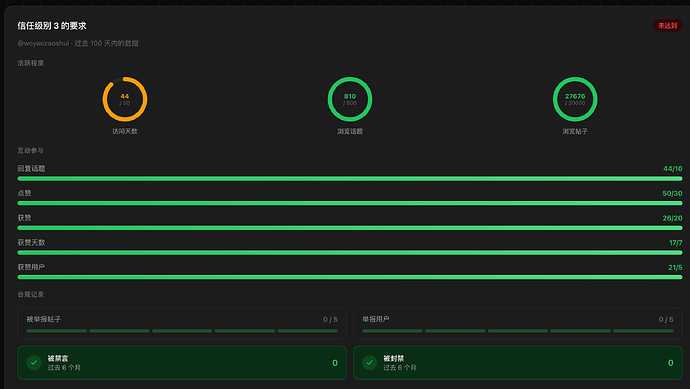This screenshot has height=389, width=690.
Task: Click 过去 6 个月 under 被封禁
Action: point(400,367)
